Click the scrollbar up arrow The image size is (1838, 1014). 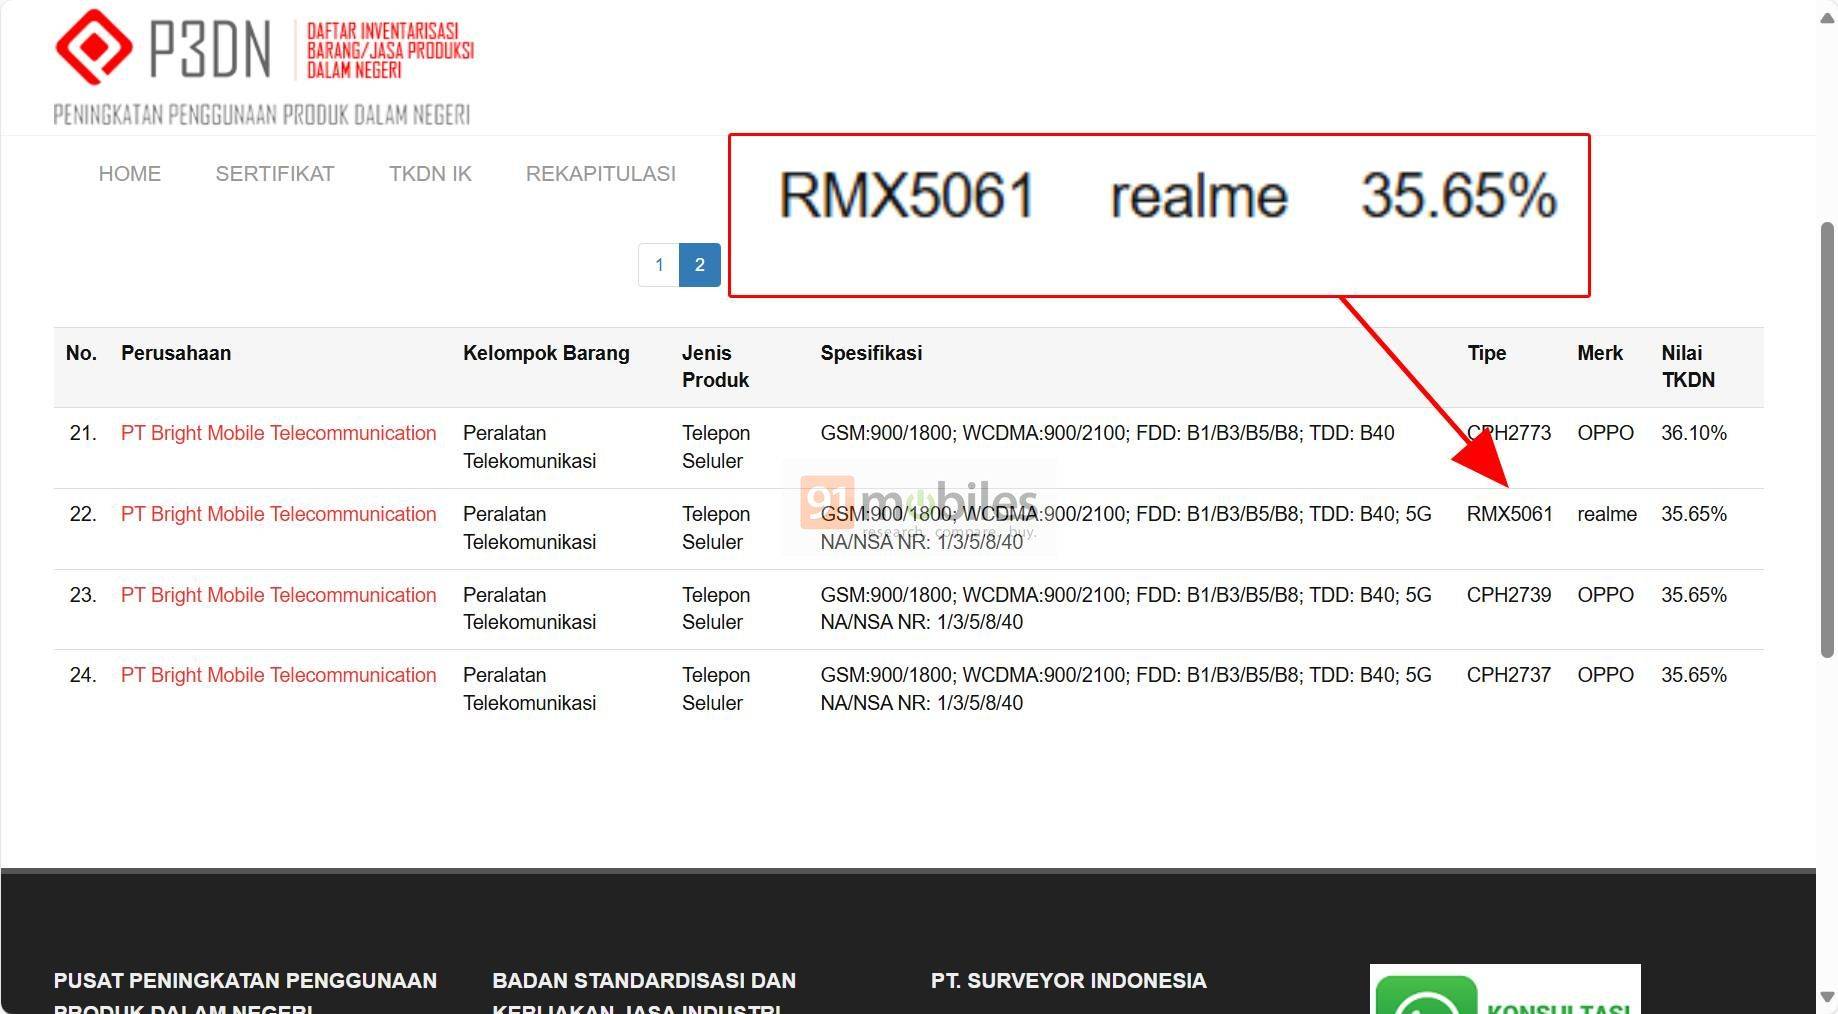point(1827,20)
